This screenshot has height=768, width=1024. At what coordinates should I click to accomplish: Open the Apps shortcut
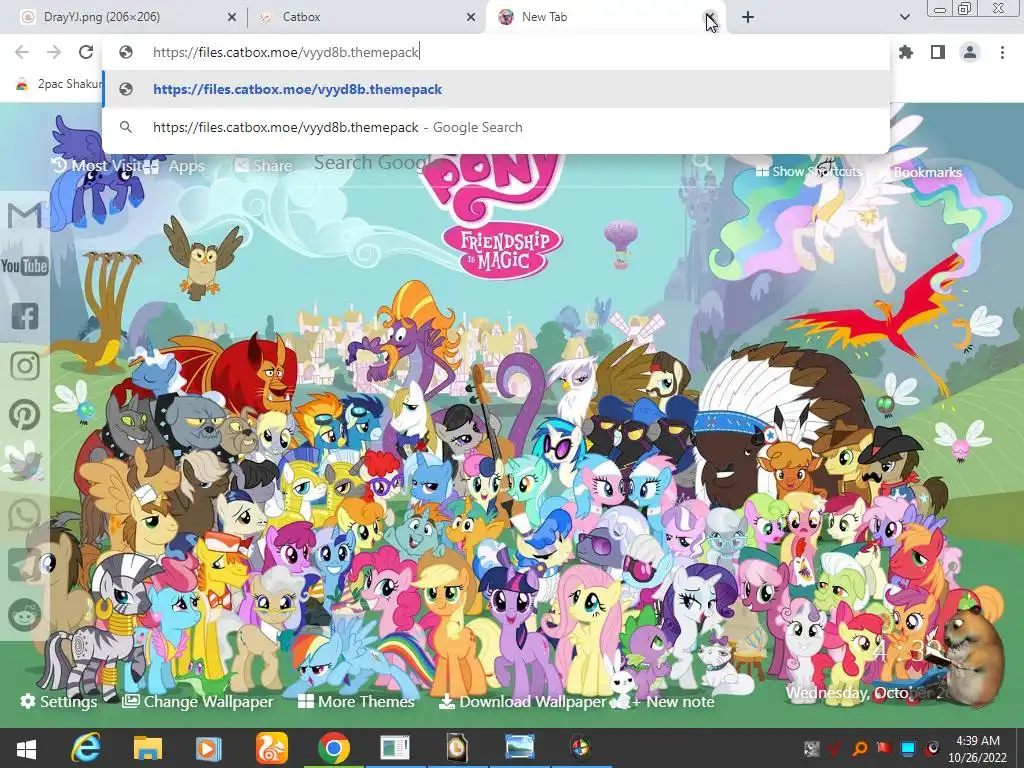(174, 166)
